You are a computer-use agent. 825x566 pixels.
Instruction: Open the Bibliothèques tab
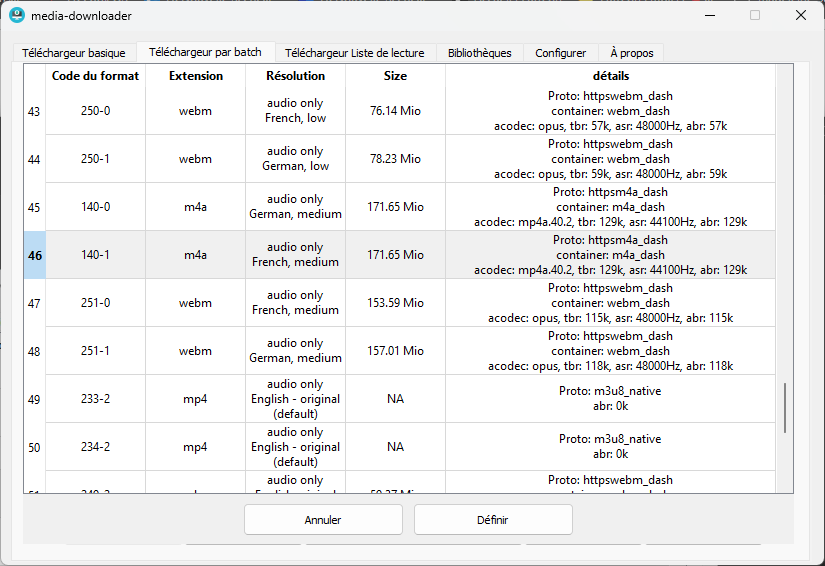tap(479, 53)
